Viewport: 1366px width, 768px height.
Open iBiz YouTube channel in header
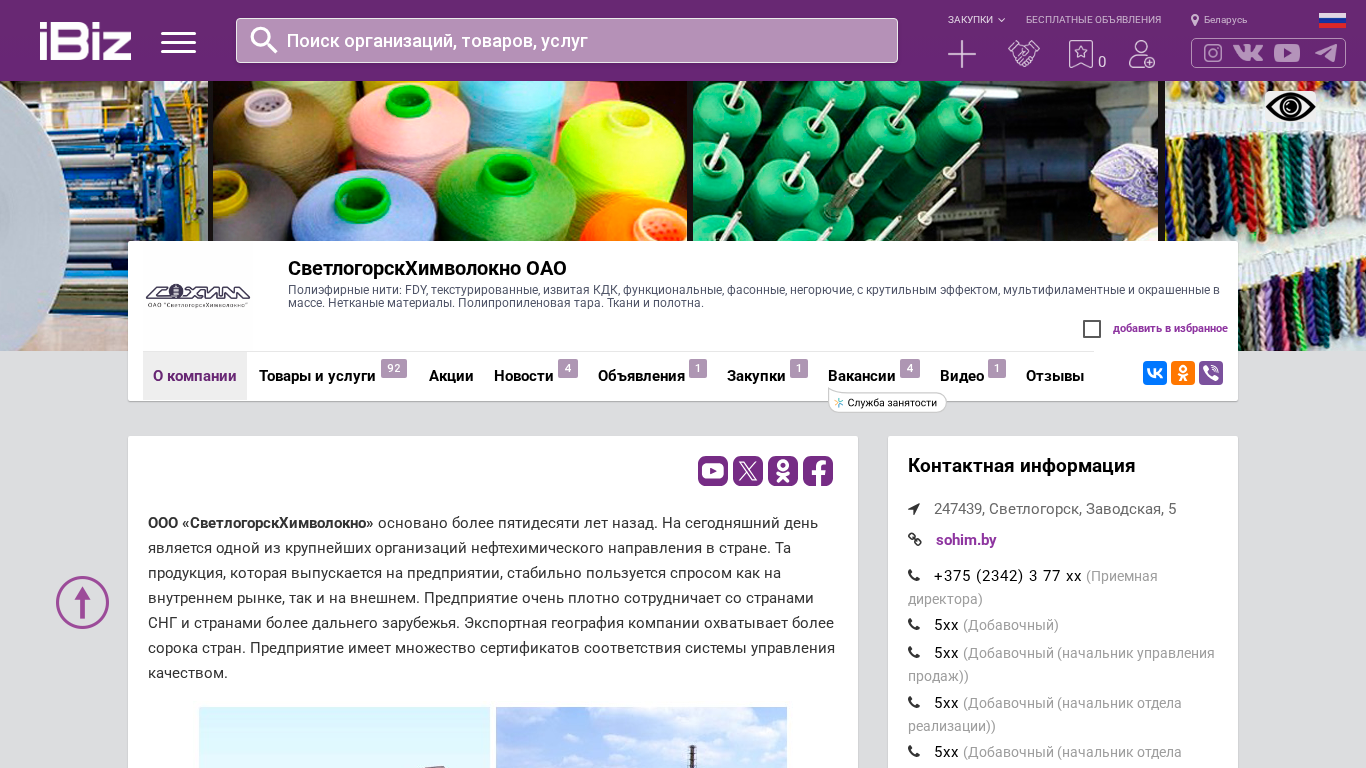(1287, 53)
